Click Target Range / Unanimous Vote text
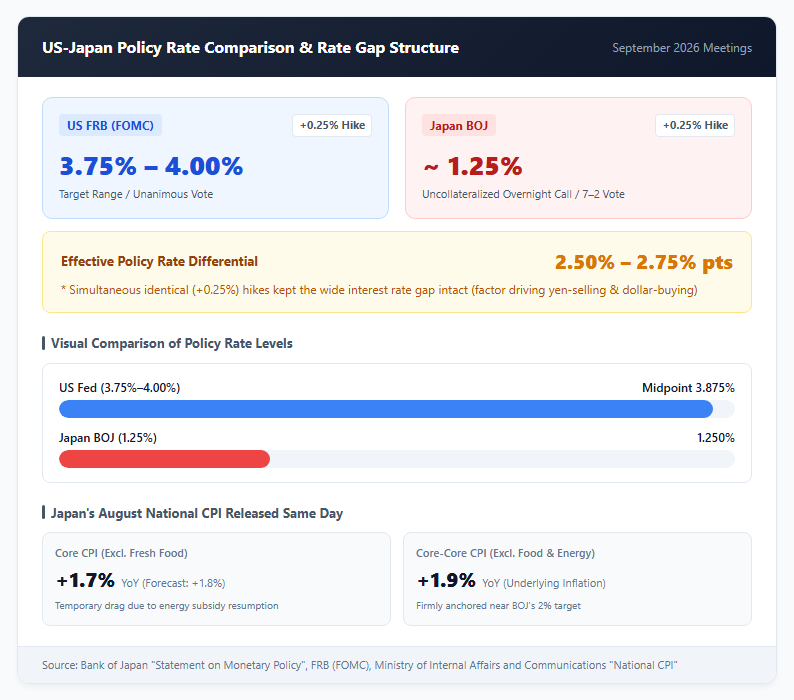794x700 pixels. pyautogui.click(x=136, y=194)
